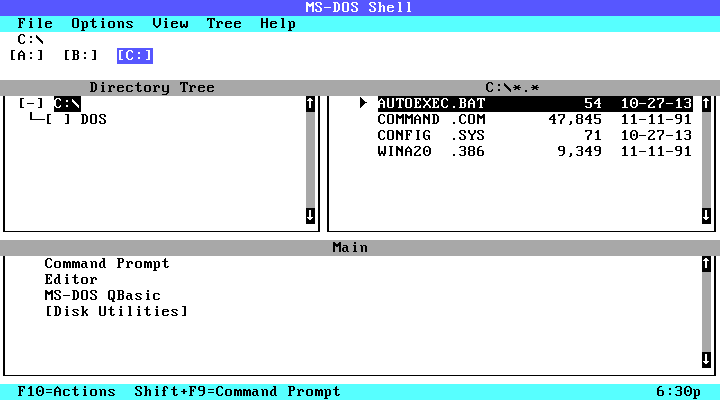
Task: Click the C:\*.* file list title bar
Action: tap(512, 87)
